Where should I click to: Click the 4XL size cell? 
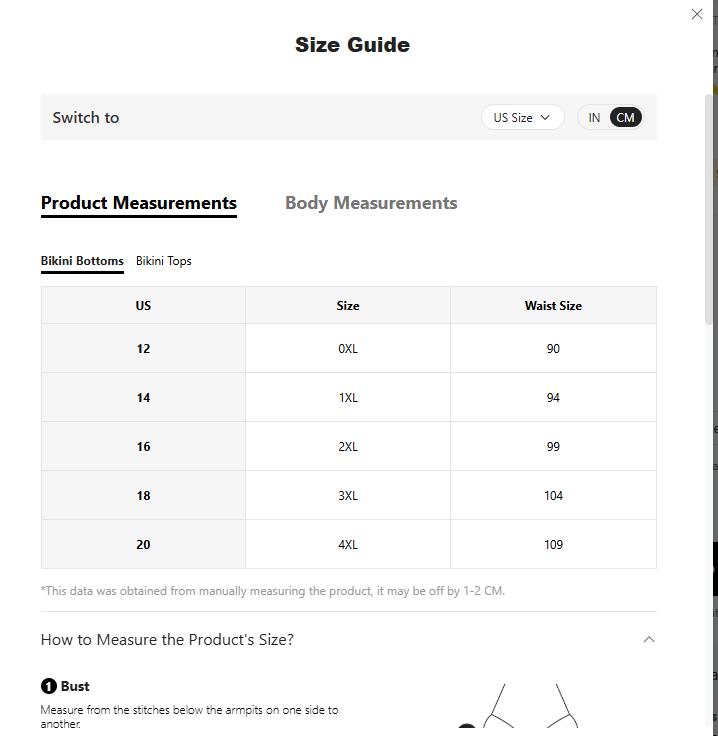348,545
